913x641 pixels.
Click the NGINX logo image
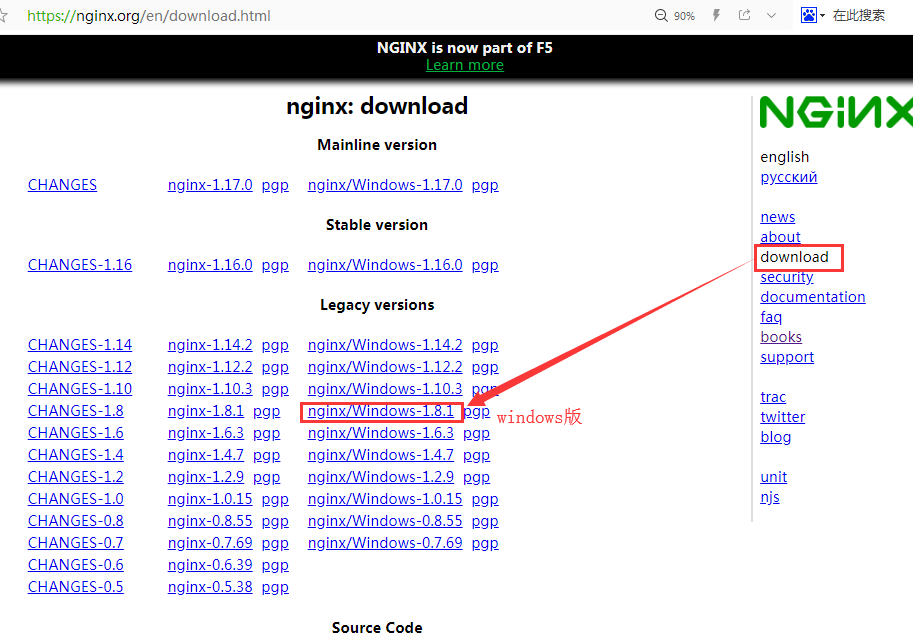click(x=834, y=112)
